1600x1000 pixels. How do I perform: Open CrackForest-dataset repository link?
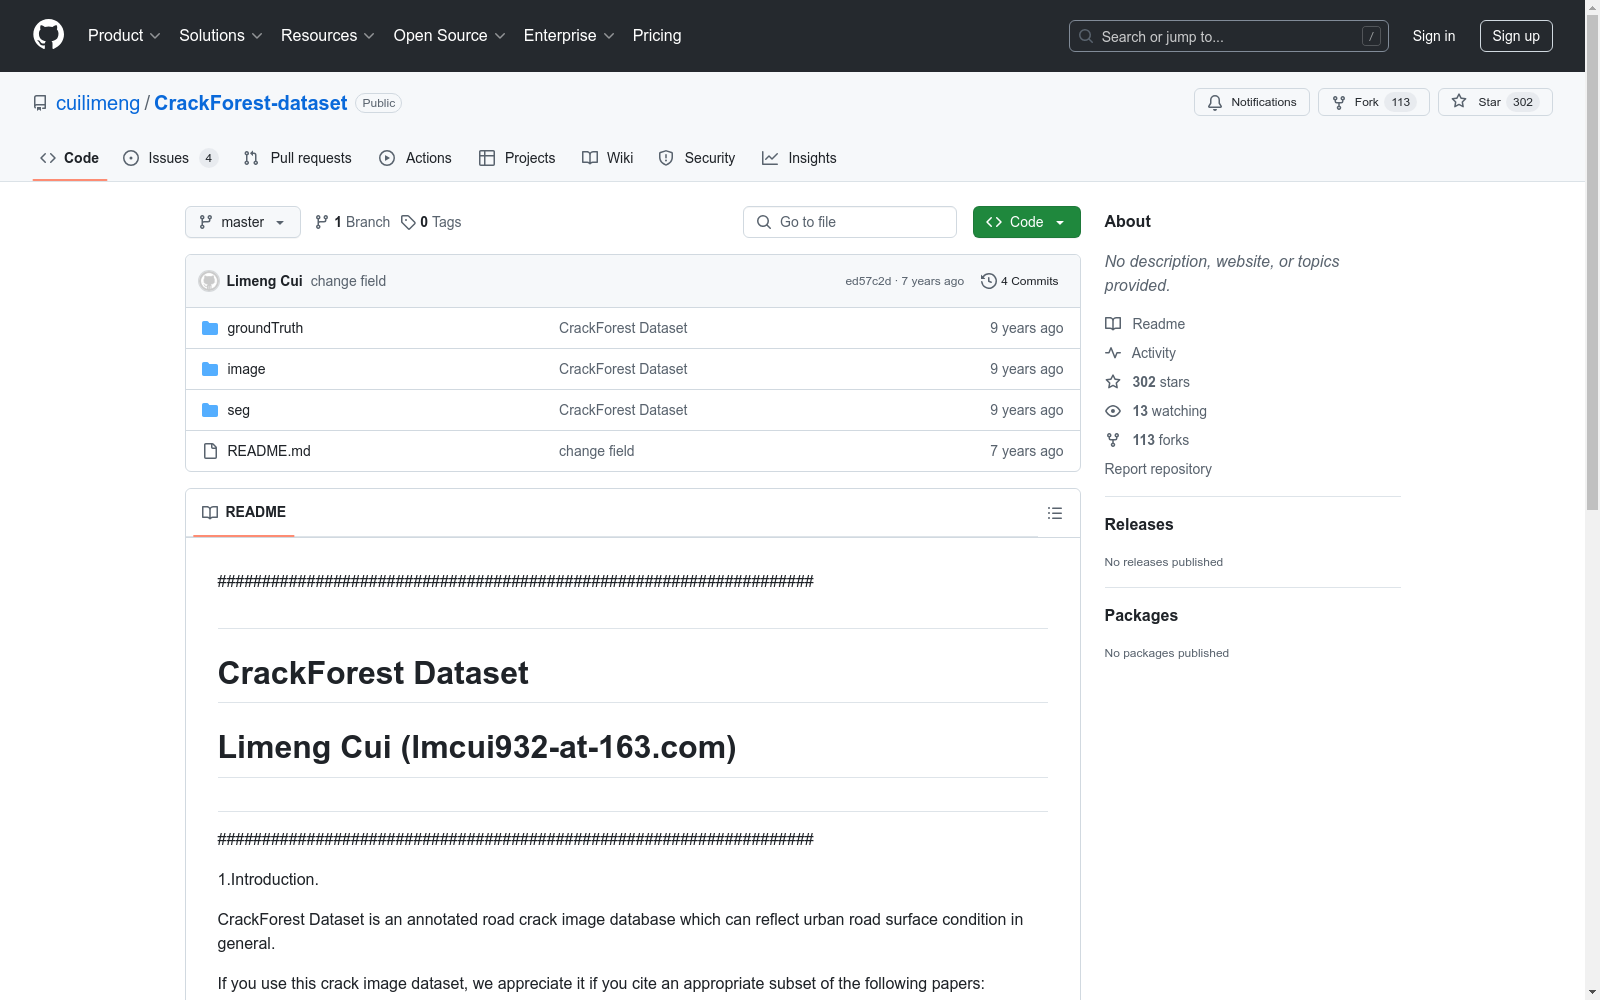[x=250, y=103]
